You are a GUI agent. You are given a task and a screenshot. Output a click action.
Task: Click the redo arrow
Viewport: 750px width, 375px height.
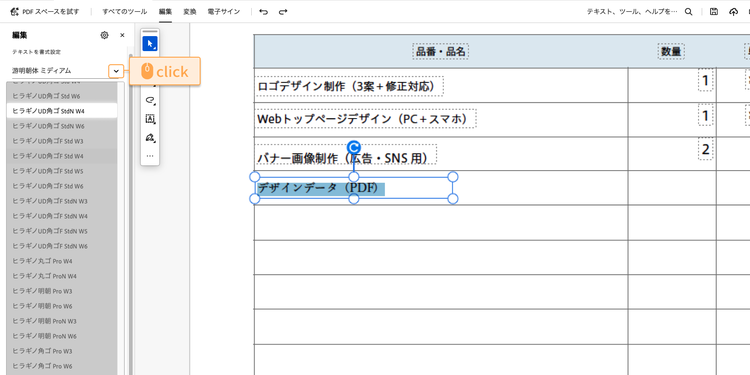pyautogui.click(x=283, y=12)
